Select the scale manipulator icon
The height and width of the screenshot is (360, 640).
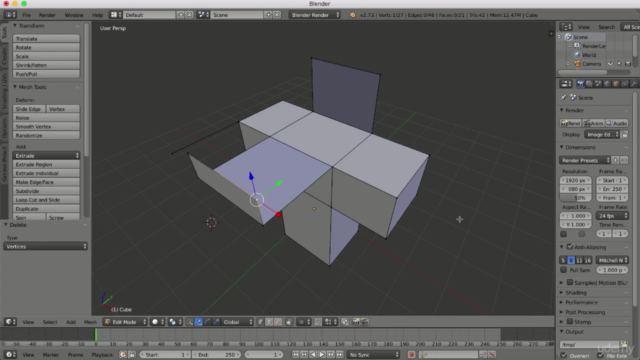click(216, 322)
